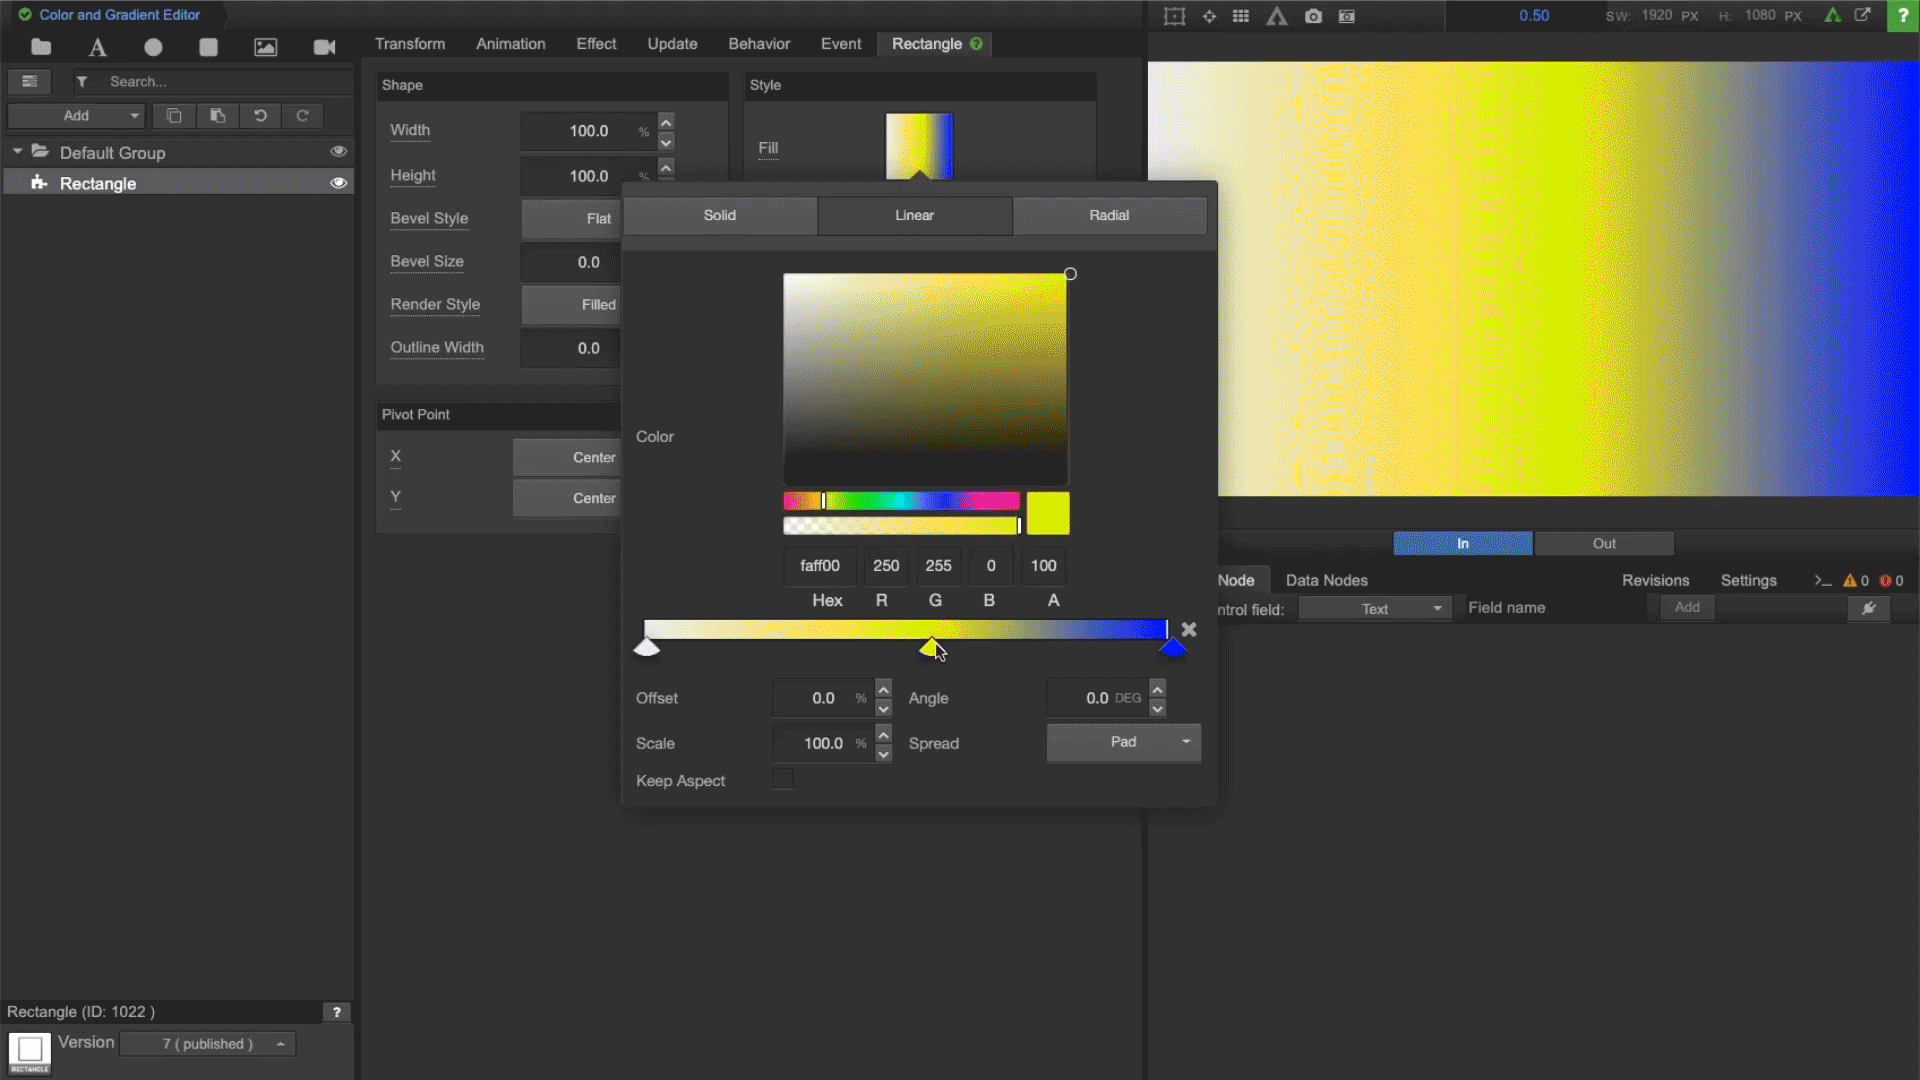This screenshot has height=1080, width=1920.
Task: Open the Animation tab
Action: coord(511,44)
